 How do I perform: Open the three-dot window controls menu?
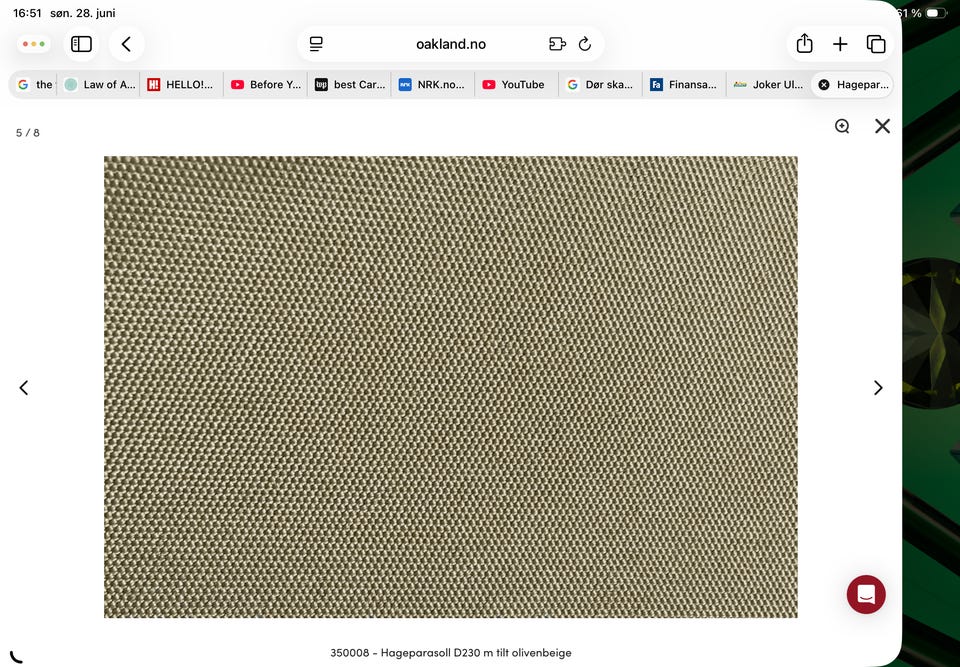pos(34,44)
